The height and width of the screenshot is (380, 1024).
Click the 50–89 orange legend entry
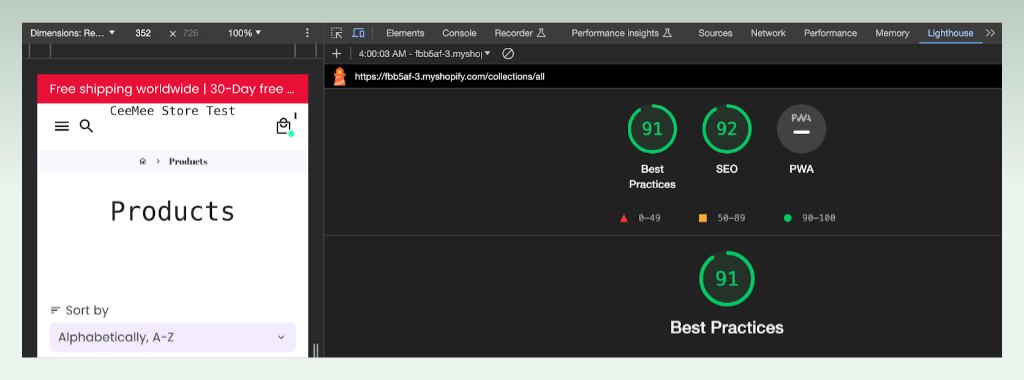[722, 218]
